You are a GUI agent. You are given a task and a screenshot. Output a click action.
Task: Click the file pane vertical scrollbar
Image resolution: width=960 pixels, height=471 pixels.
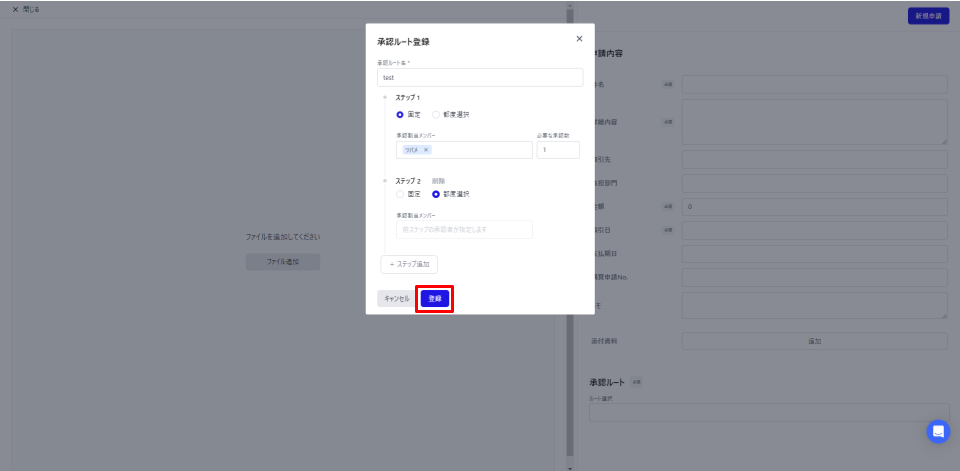click(570, 233)
